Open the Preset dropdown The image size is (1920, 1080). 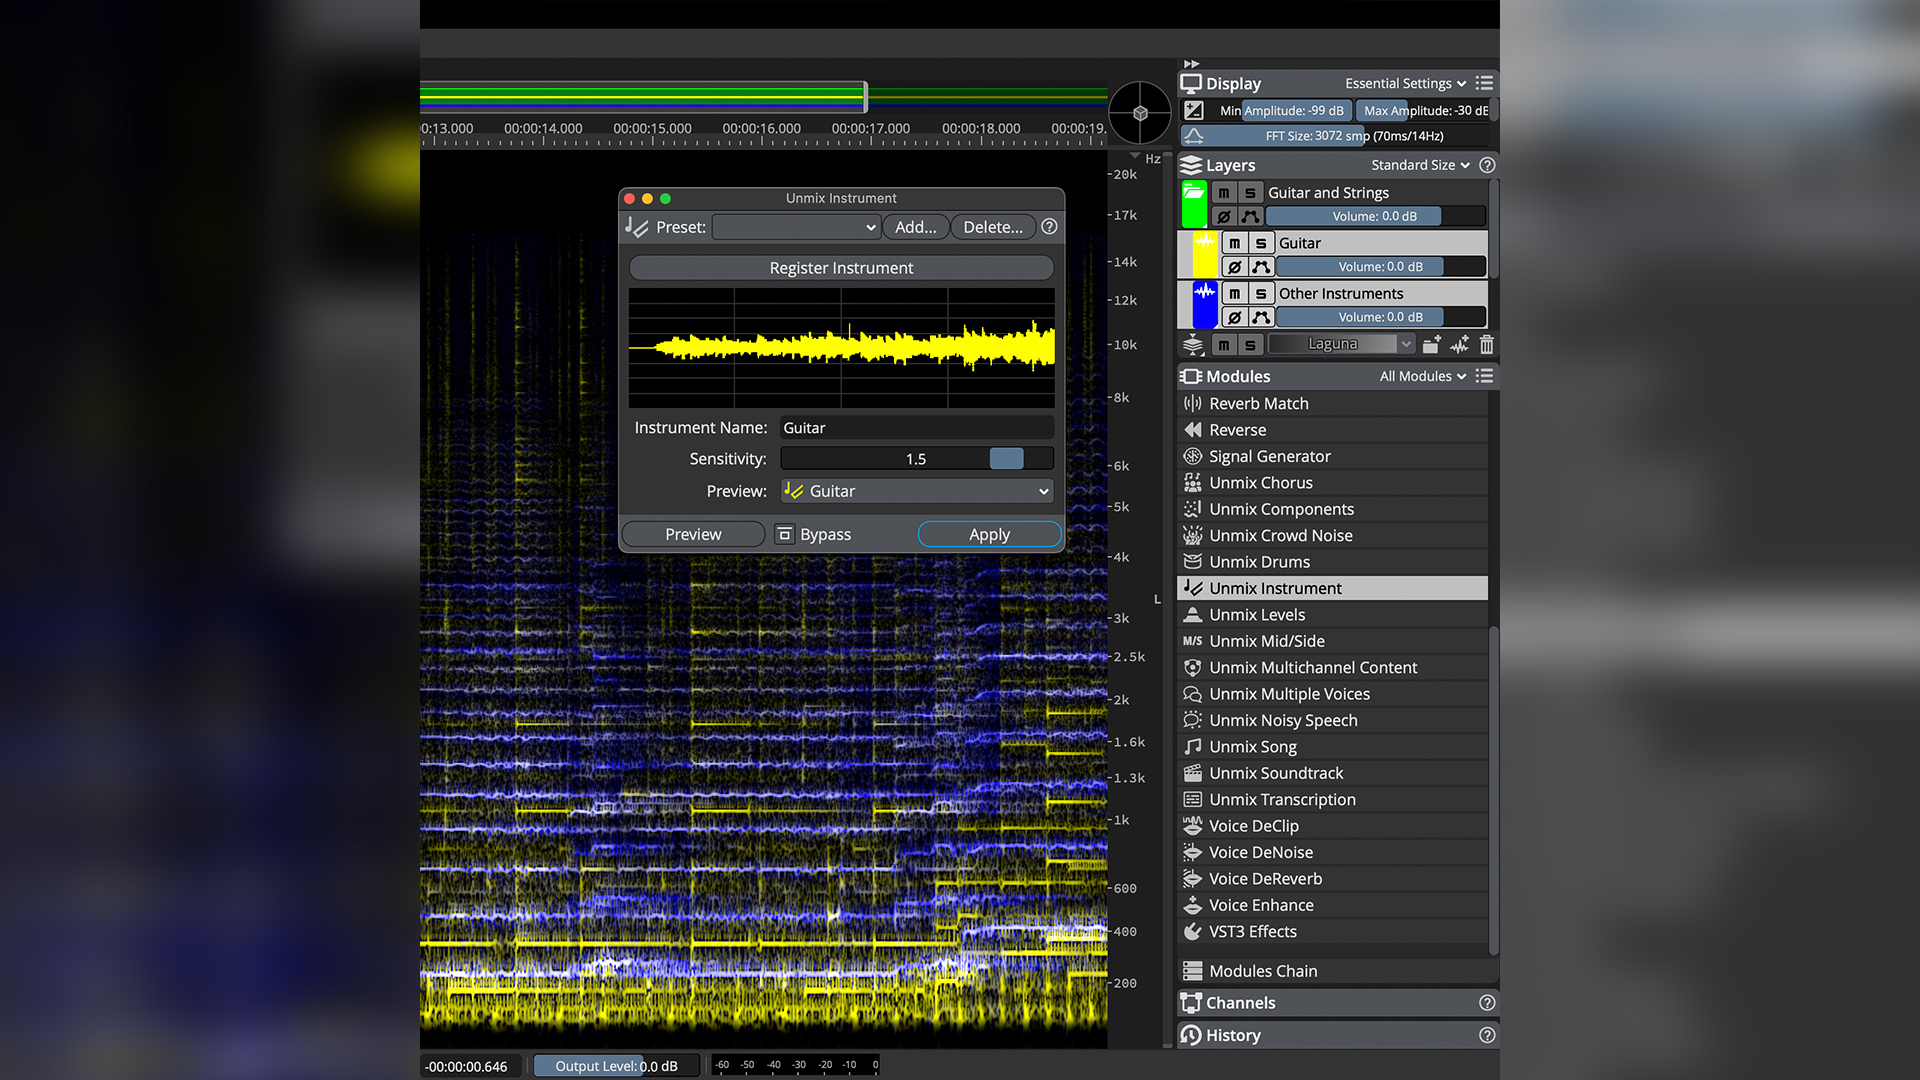click(x=796, y=227)
